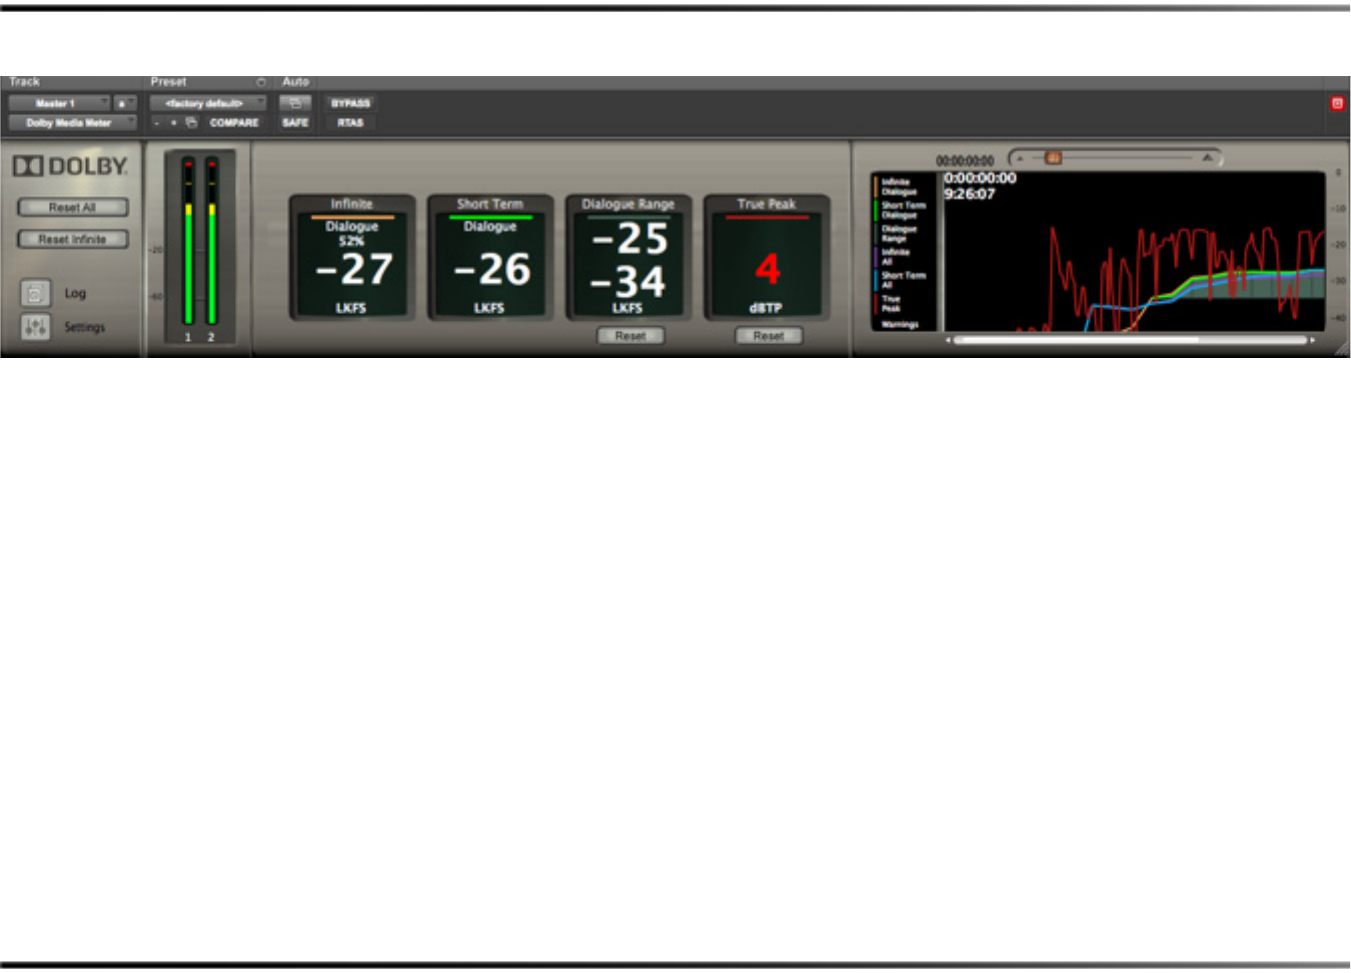Image resolution: width=1351 pixels, height=973 pixels.
Task: Click the channel 1 level meter
Action: coord(188,240)
